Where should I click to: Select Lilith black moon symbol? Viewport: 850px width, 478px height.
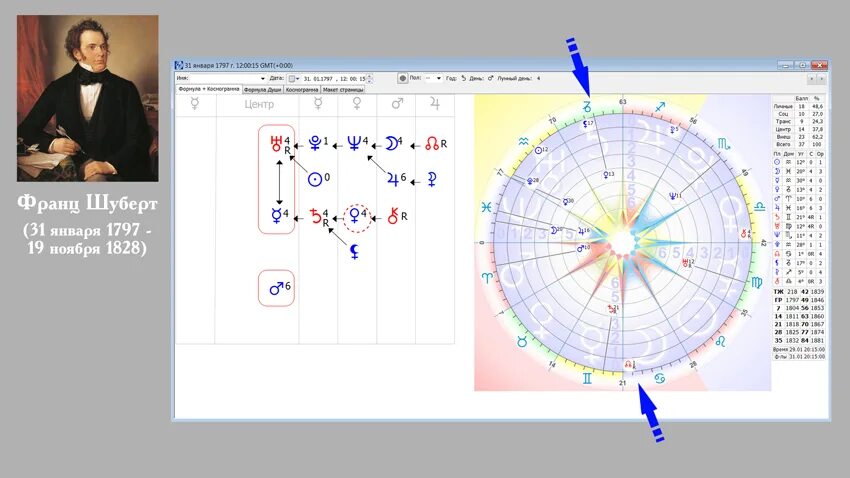pos(354,251)
